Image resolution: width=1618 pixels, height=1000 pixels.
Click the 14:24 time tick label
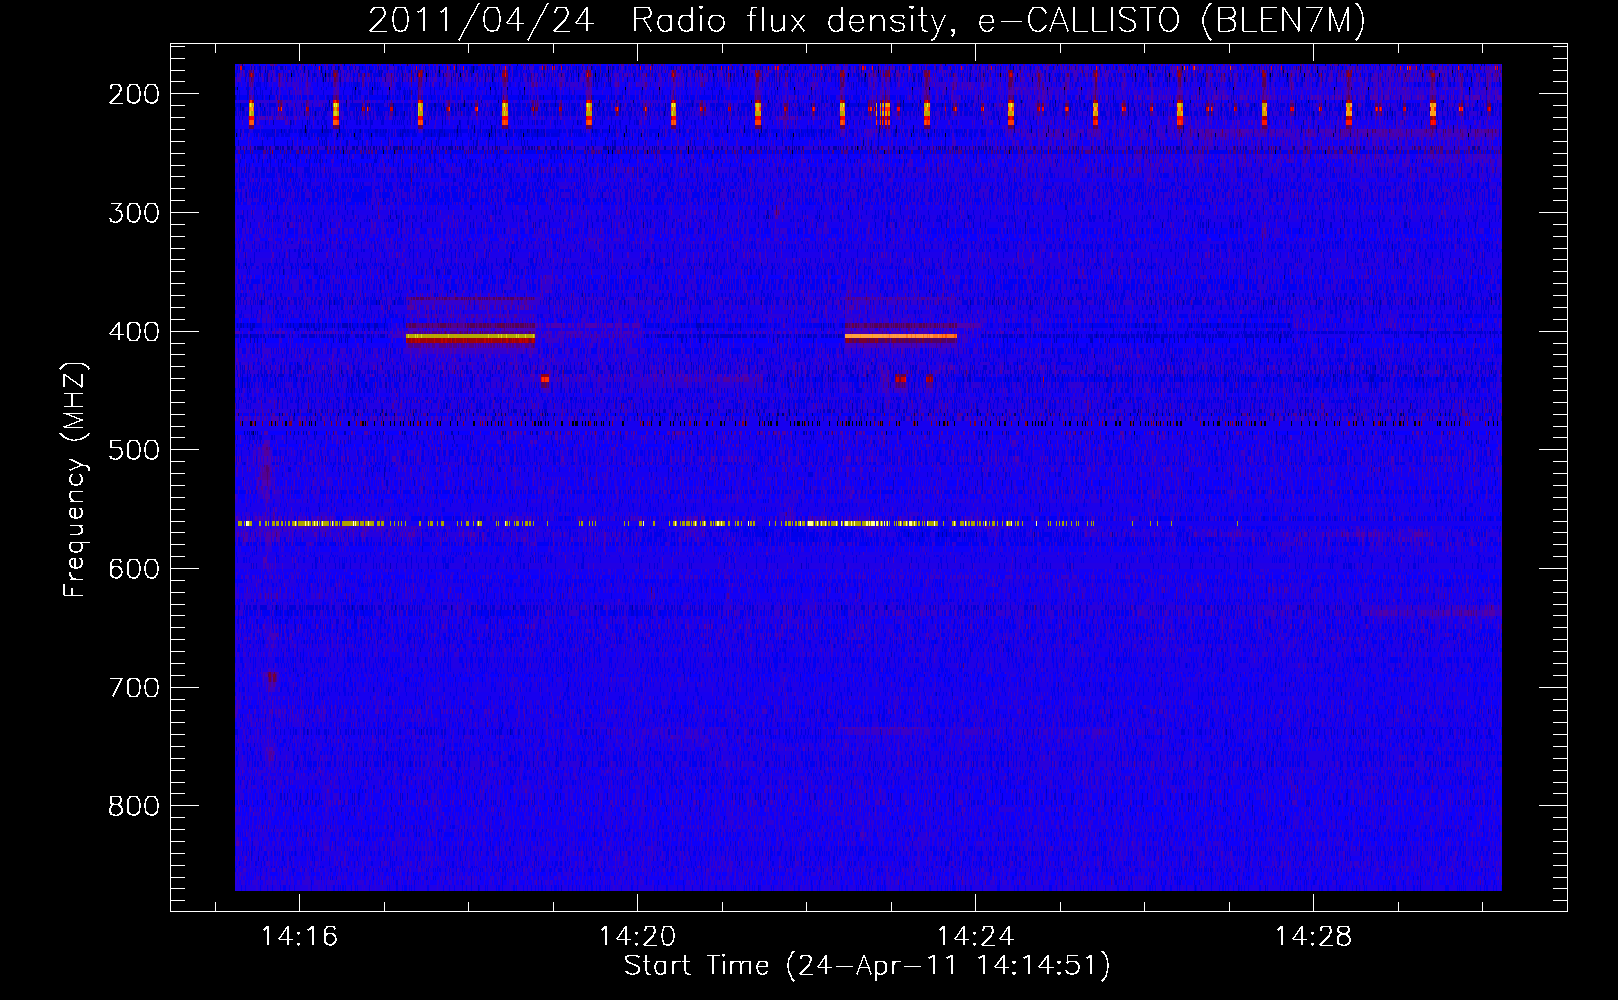[x=975, y=937]
